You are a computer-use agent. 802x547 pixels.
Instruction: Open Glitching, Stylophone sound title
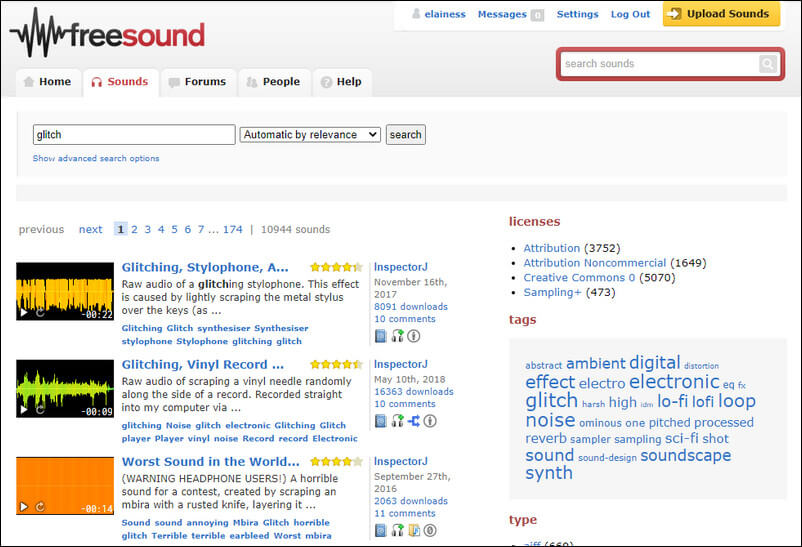click(205, 268)
